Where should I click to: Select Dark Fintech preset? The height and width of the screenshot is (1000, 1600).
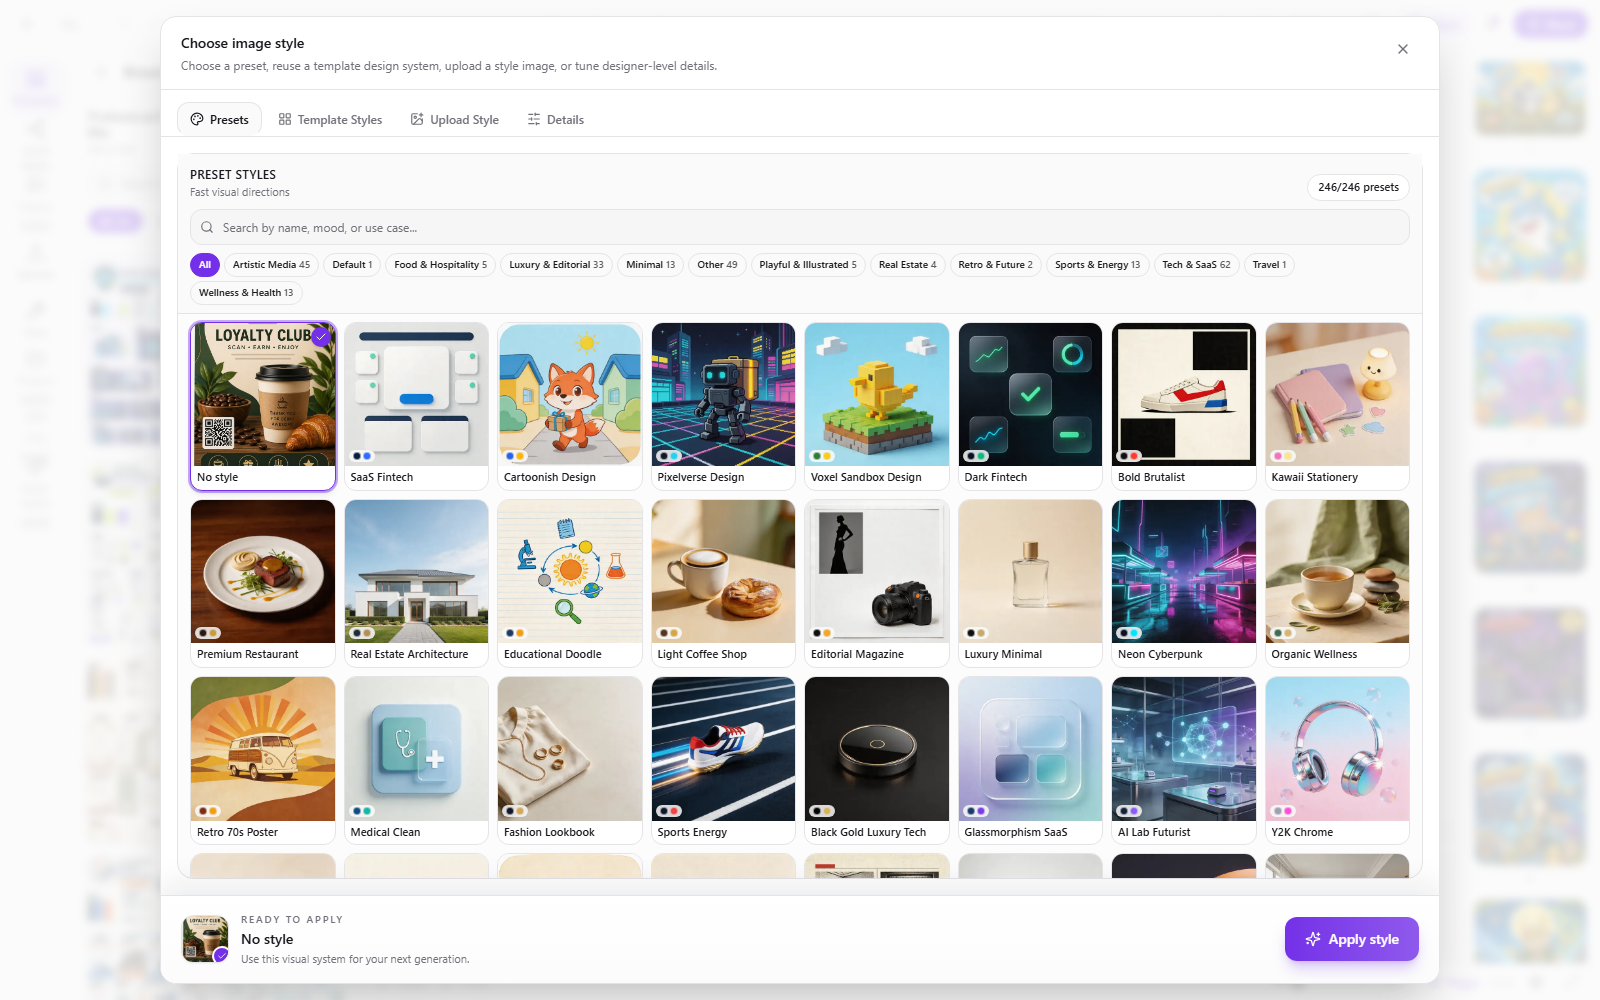coord(1030,406)
